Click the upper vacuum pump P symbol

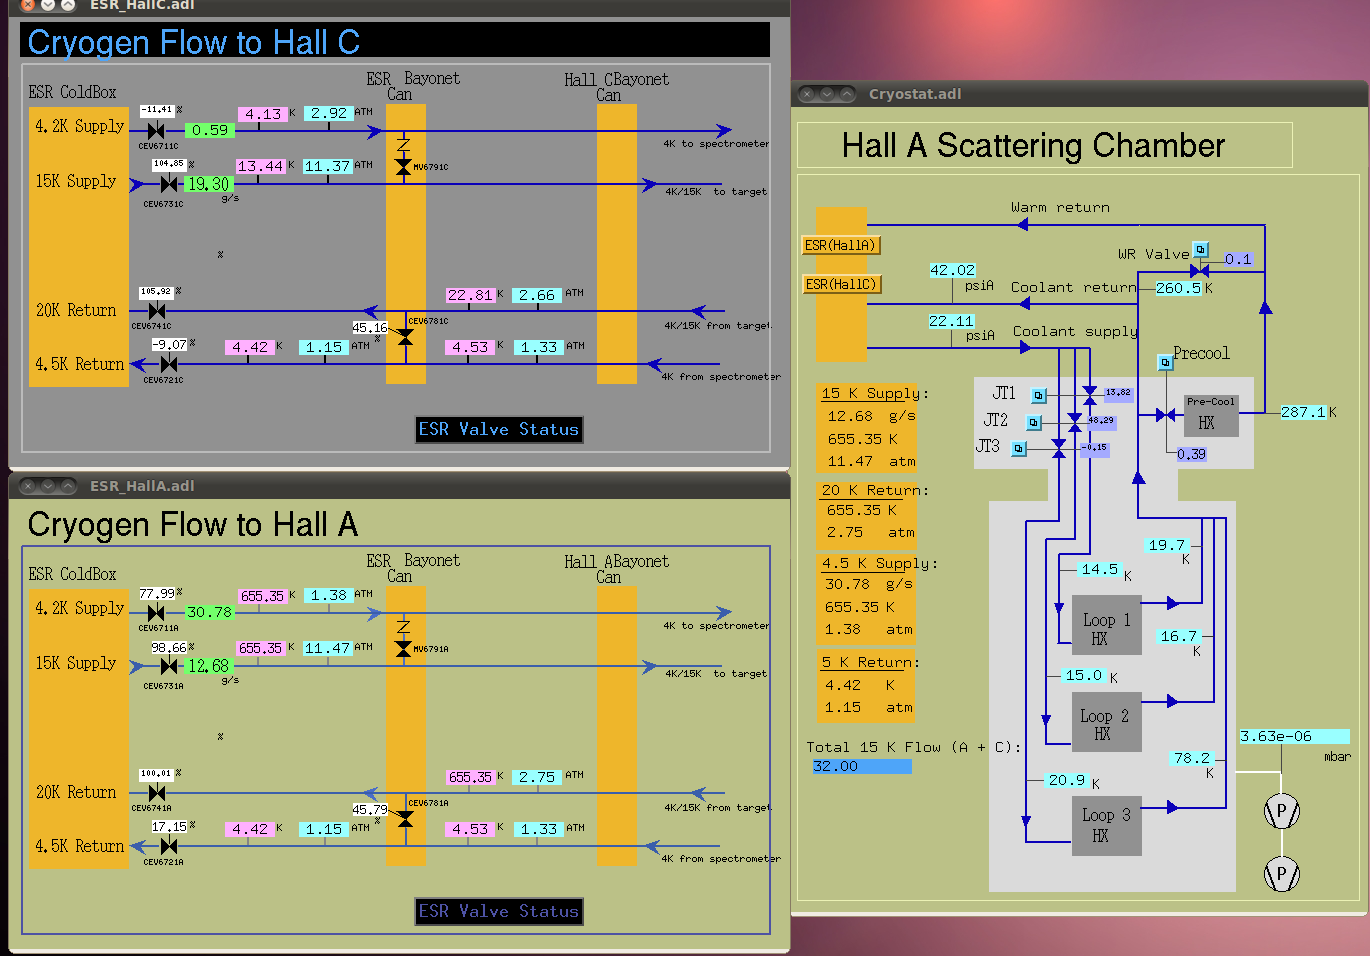click(1281, 811)
